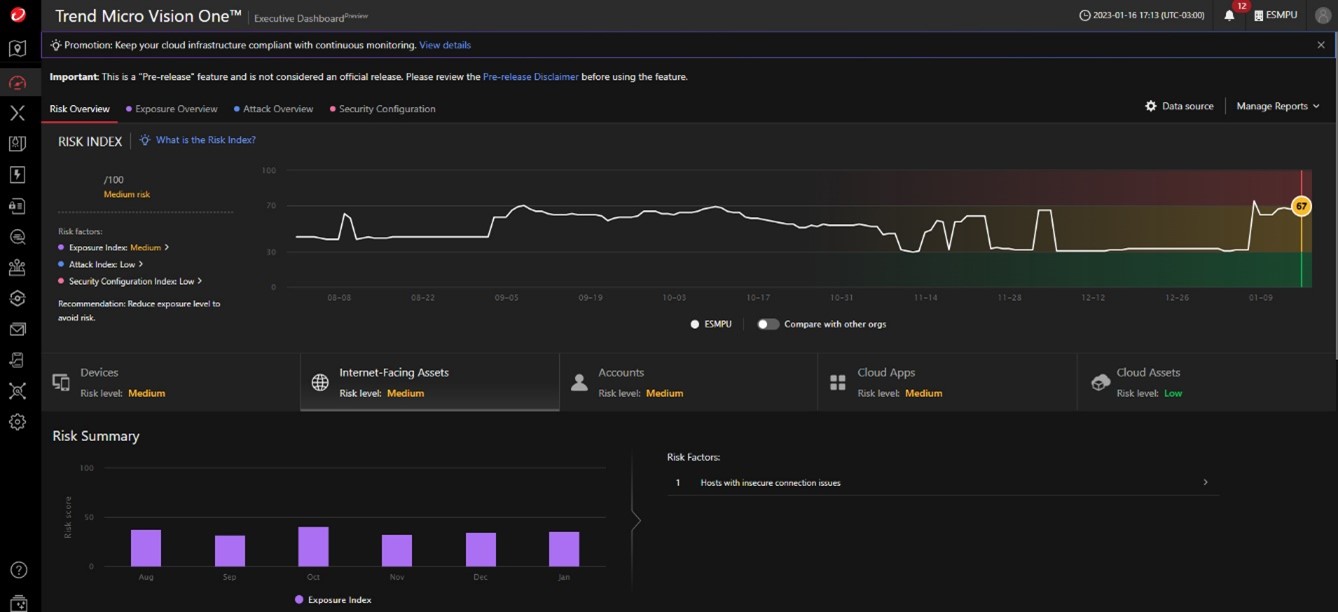Click What is the Risk Index link
This screenshot has height=612, width=1338.
click(205, 140)
